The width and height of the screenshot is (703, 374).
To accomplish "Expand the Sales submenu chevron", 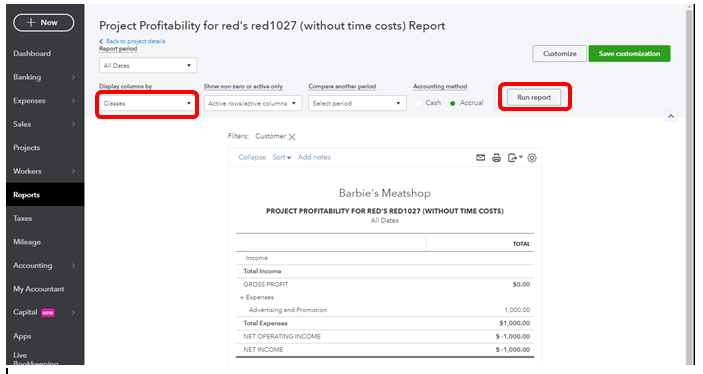I will [73, 124].
